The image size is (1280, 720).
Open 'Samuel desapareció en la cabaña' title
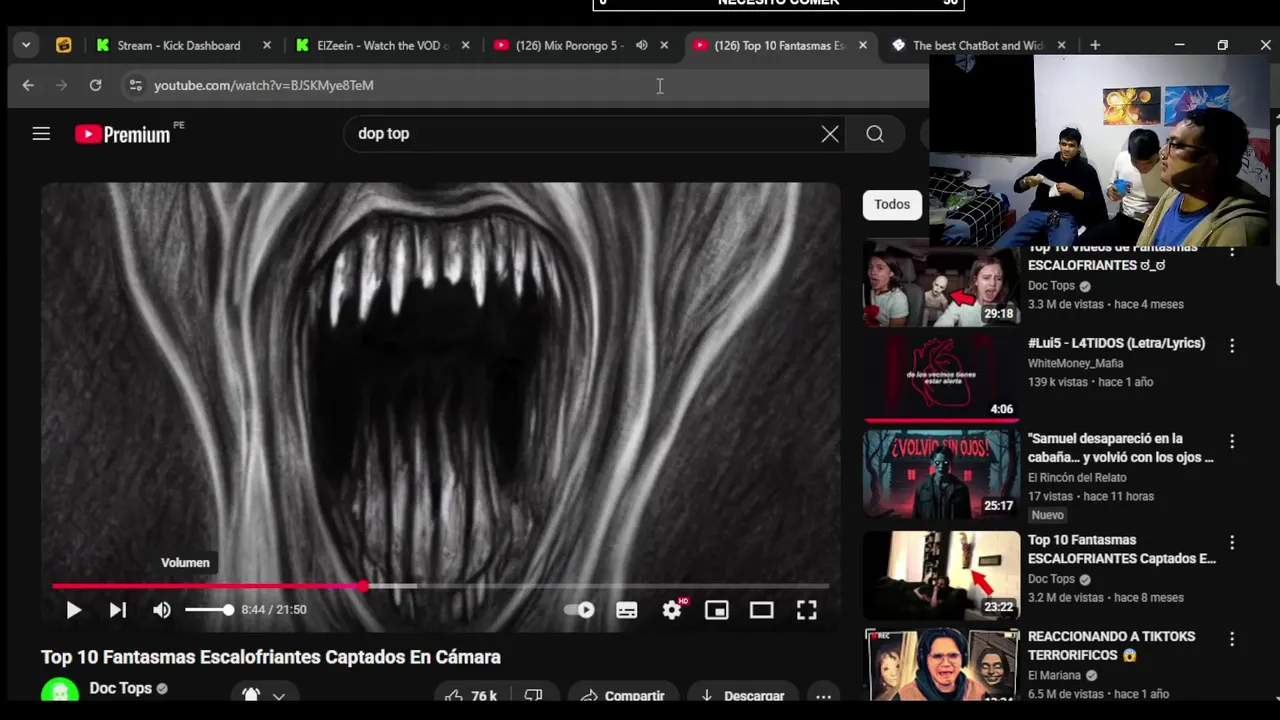(x=1121, y=448)
